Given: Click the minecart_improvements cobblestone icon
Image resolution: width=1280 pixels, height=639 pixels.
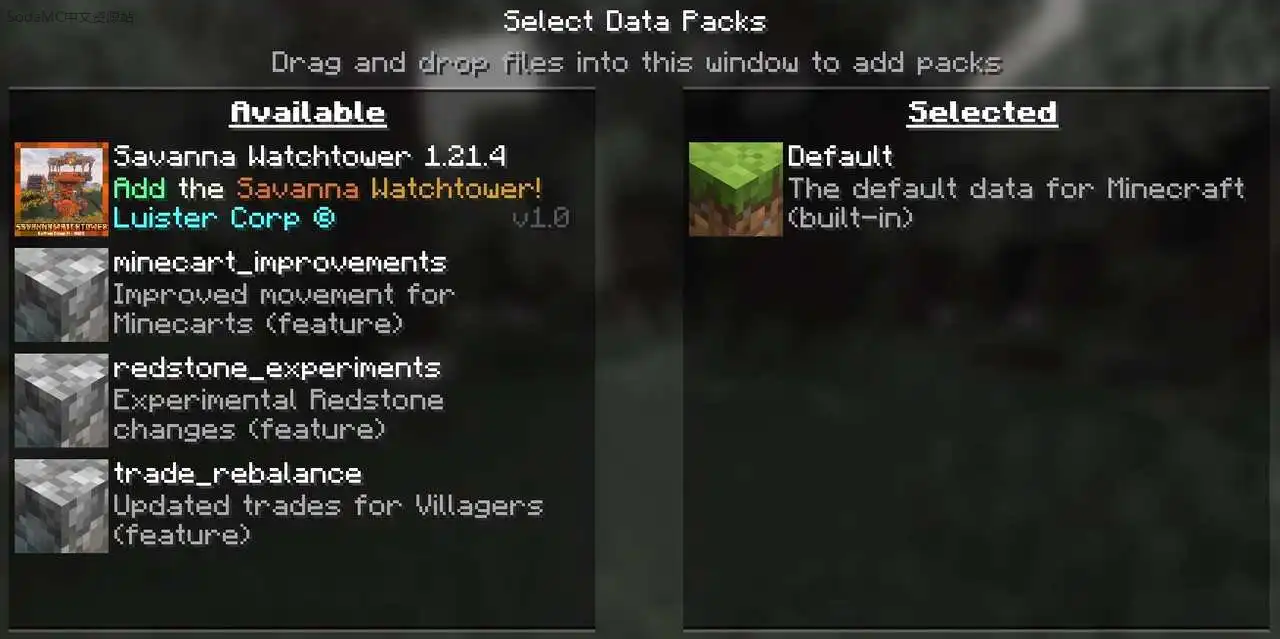Looking at the screenshot, I should [x=61, y=295].
